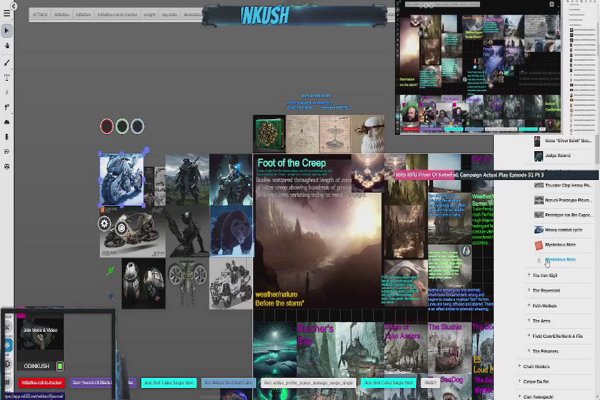Open the bottom icon in left toolbar
Screen dimensions: 600x400
click(7, 167)
